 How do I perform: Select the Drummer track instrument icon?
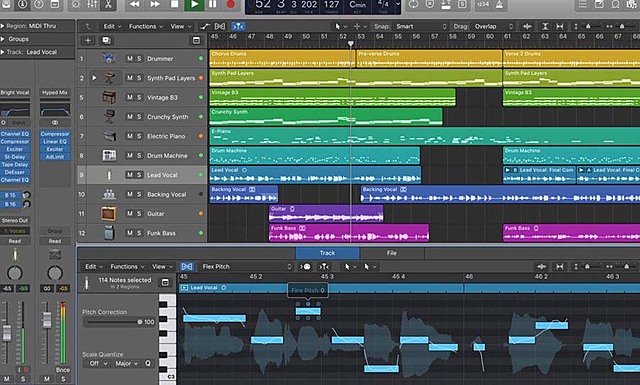pos(109,58)
